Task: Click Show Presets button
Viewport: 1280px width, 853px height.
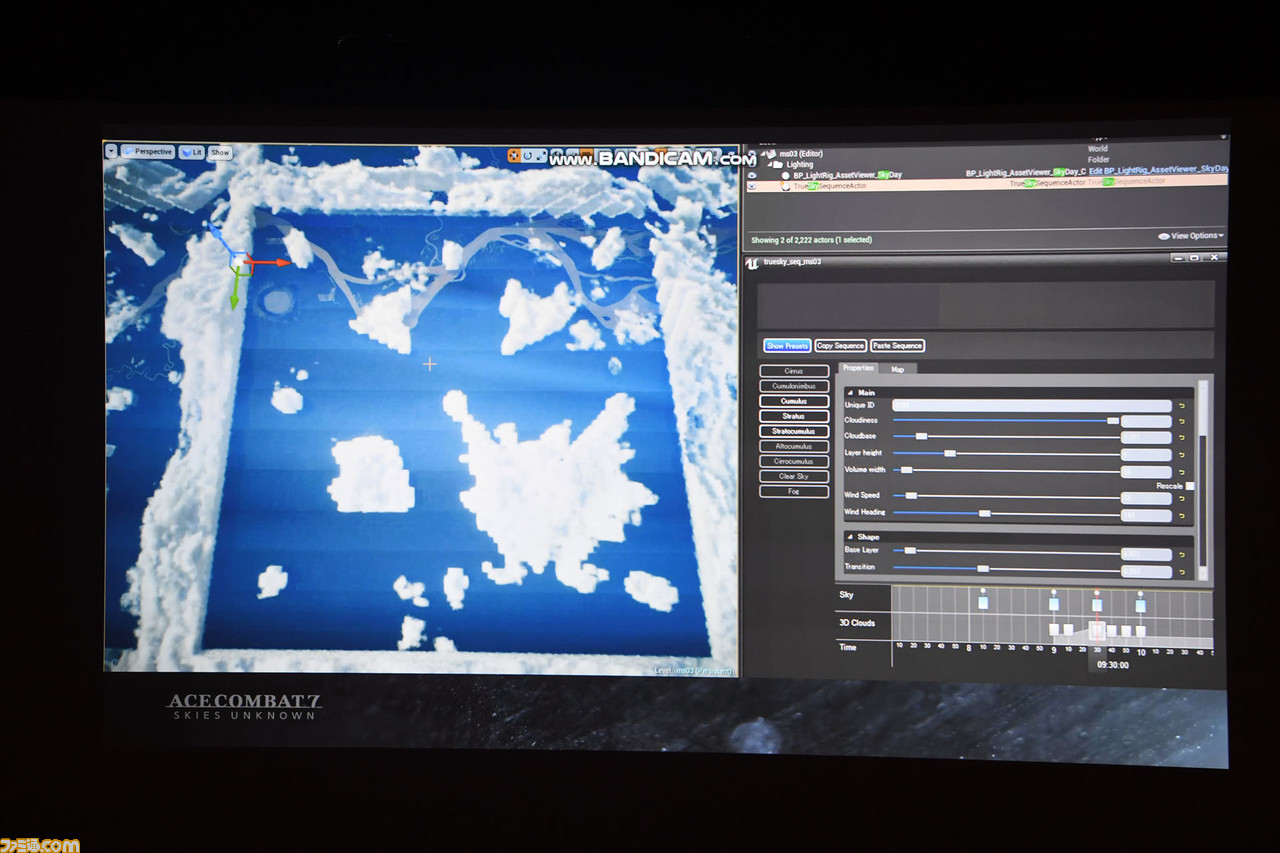Action: click(787, 346)
